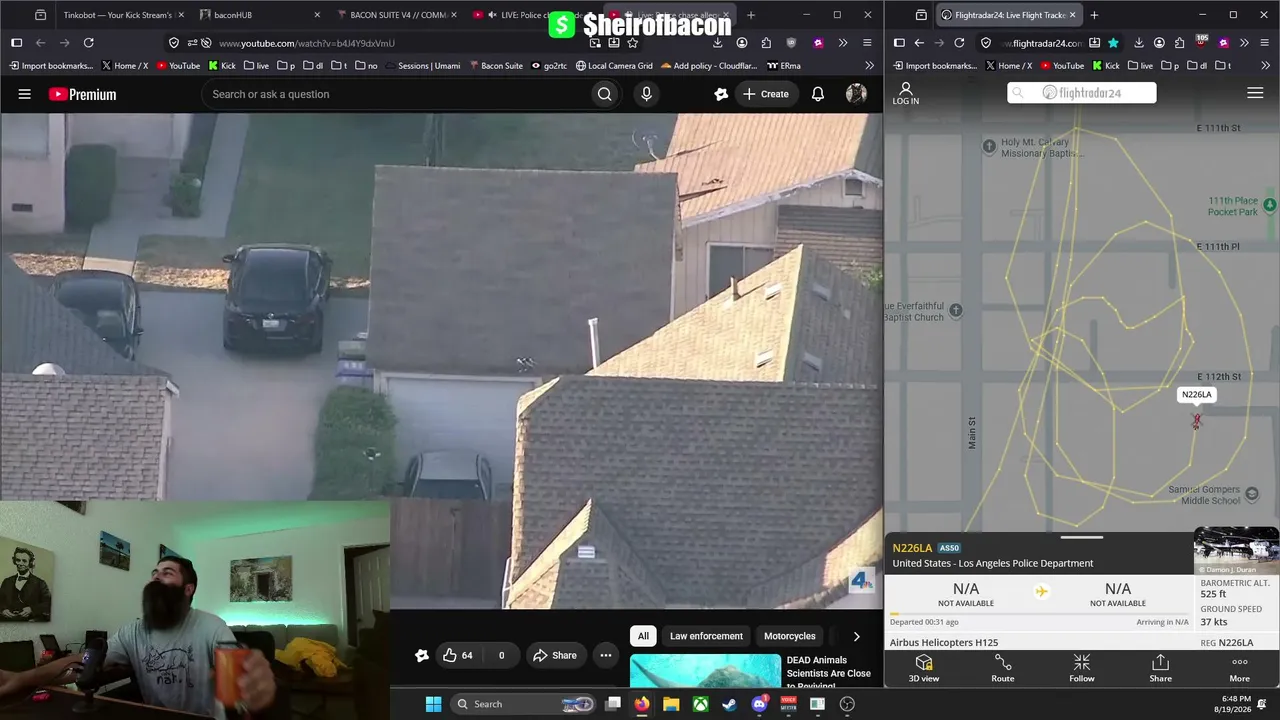Open extensions menu in YouTube window
Screen dimensions: 1280x720
click(766, 43)
